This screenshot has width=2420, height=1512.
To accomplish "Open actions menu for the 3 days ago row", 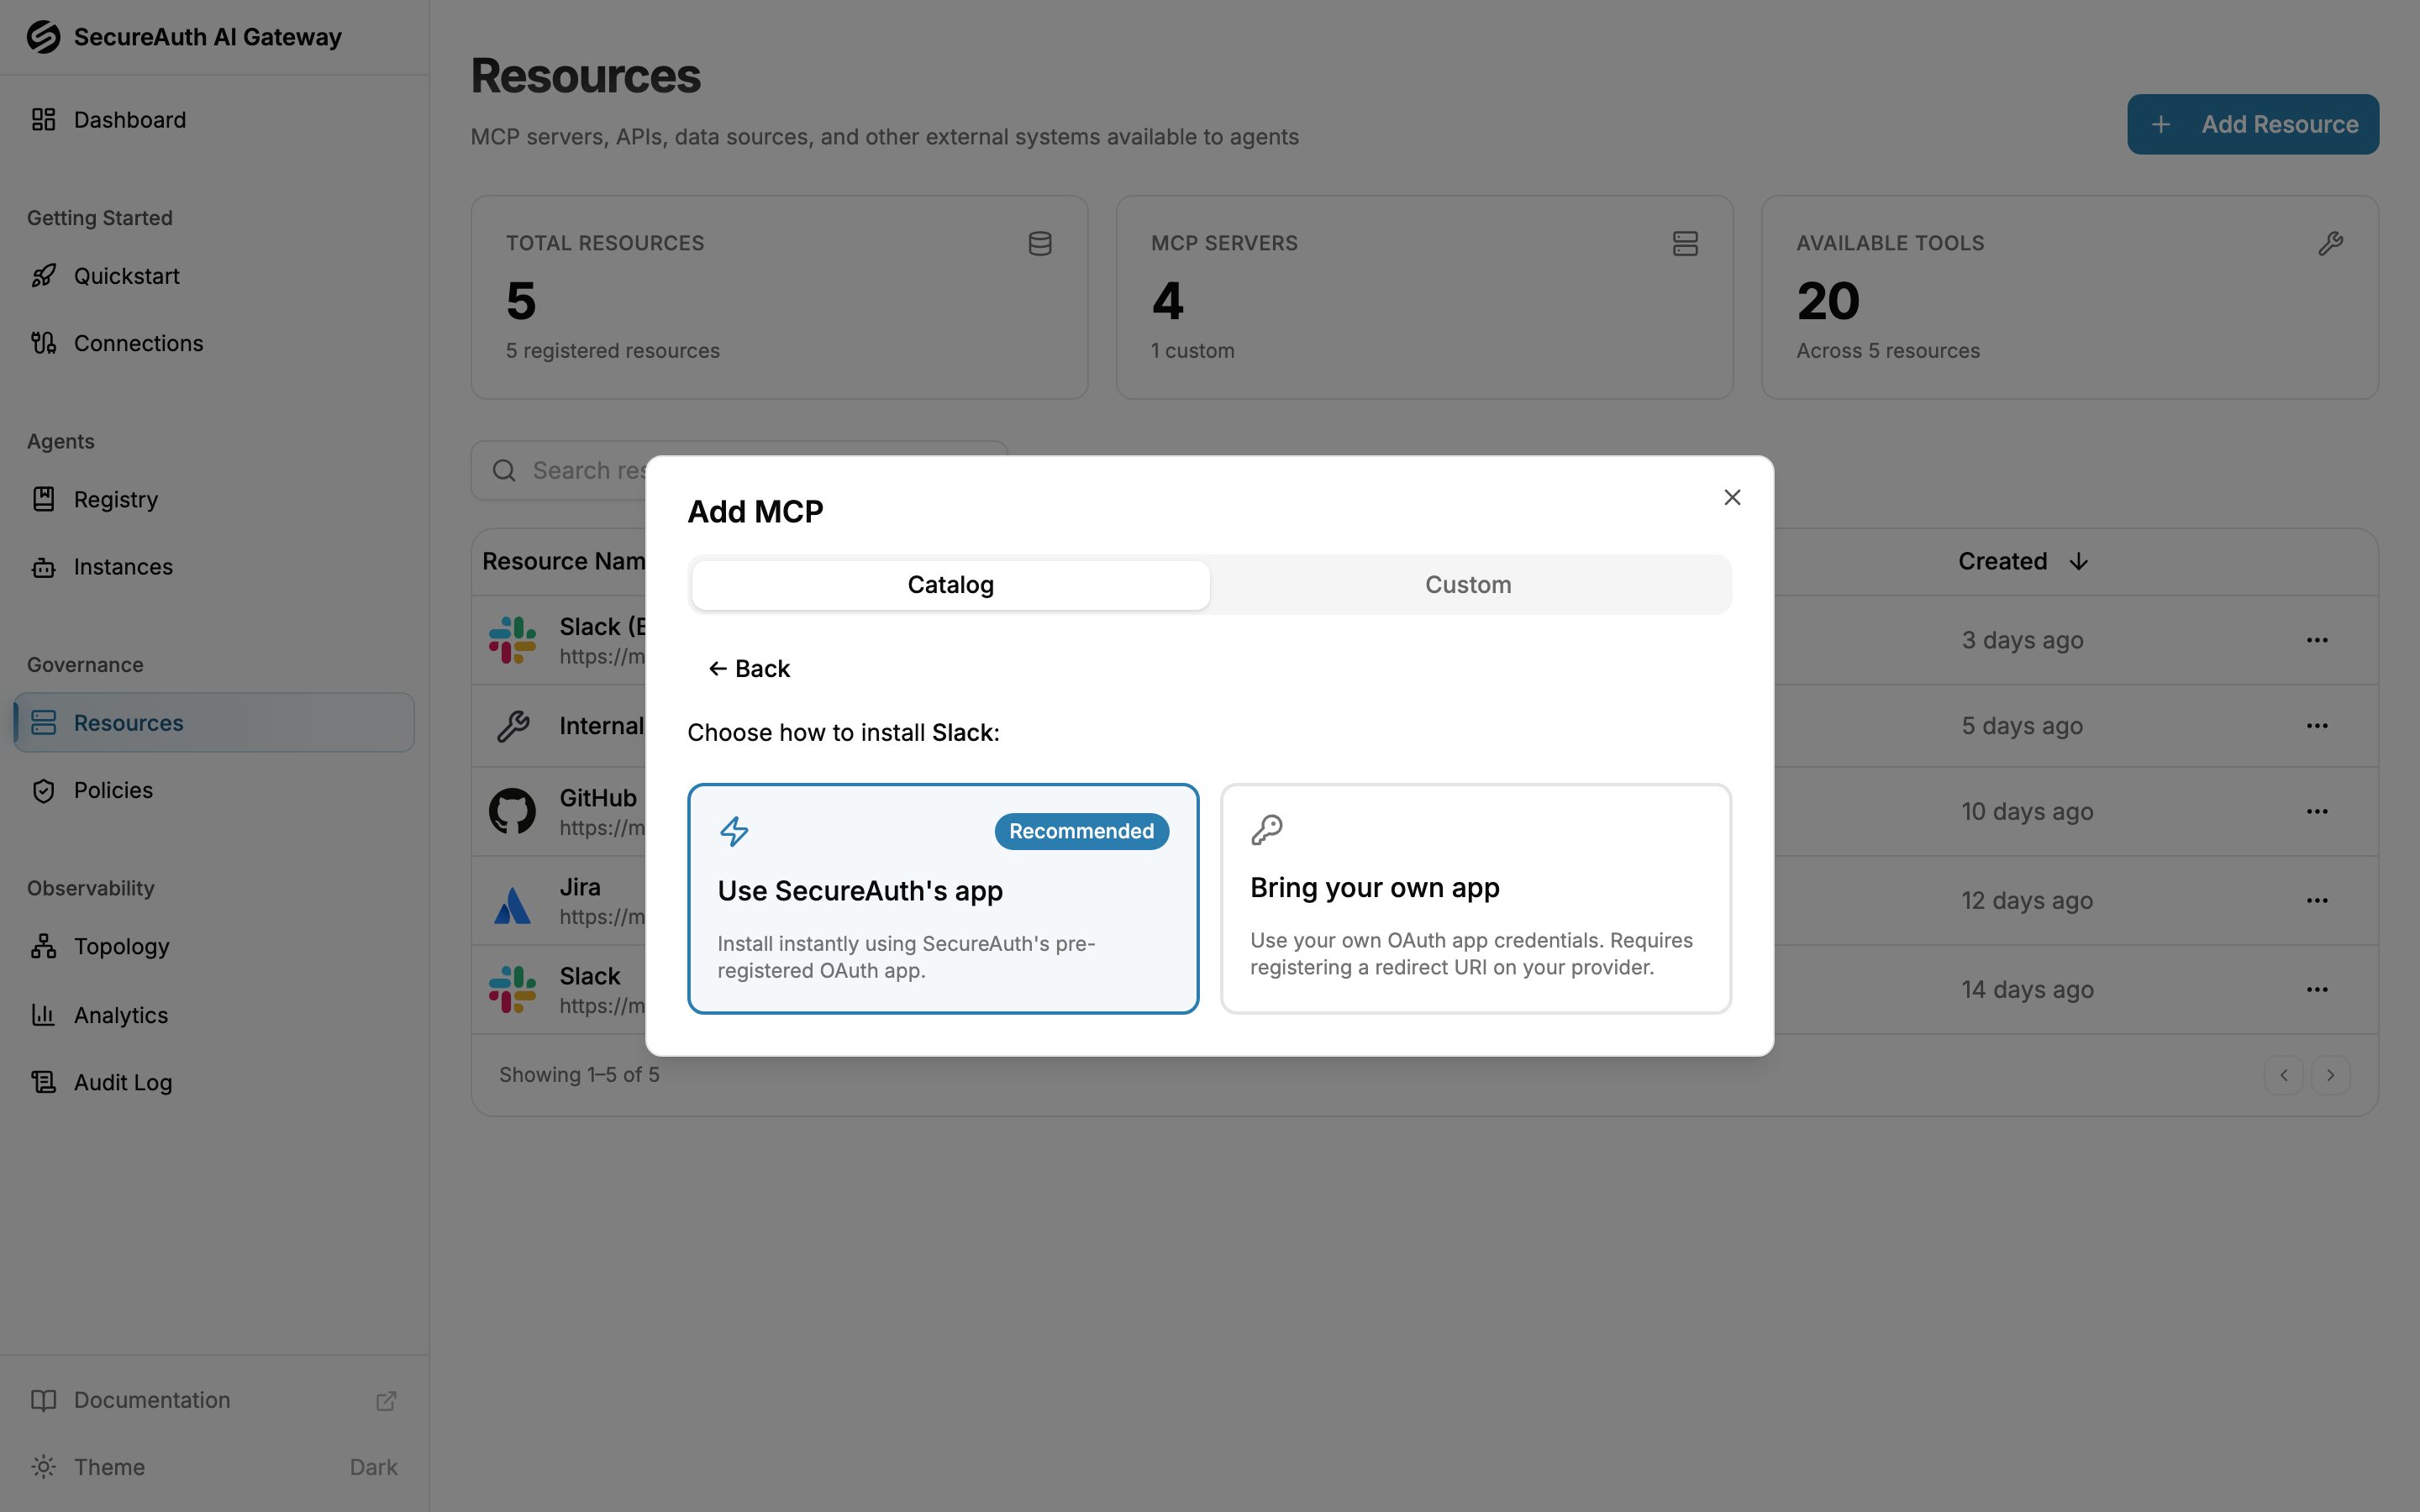I will click(2317, 640).
